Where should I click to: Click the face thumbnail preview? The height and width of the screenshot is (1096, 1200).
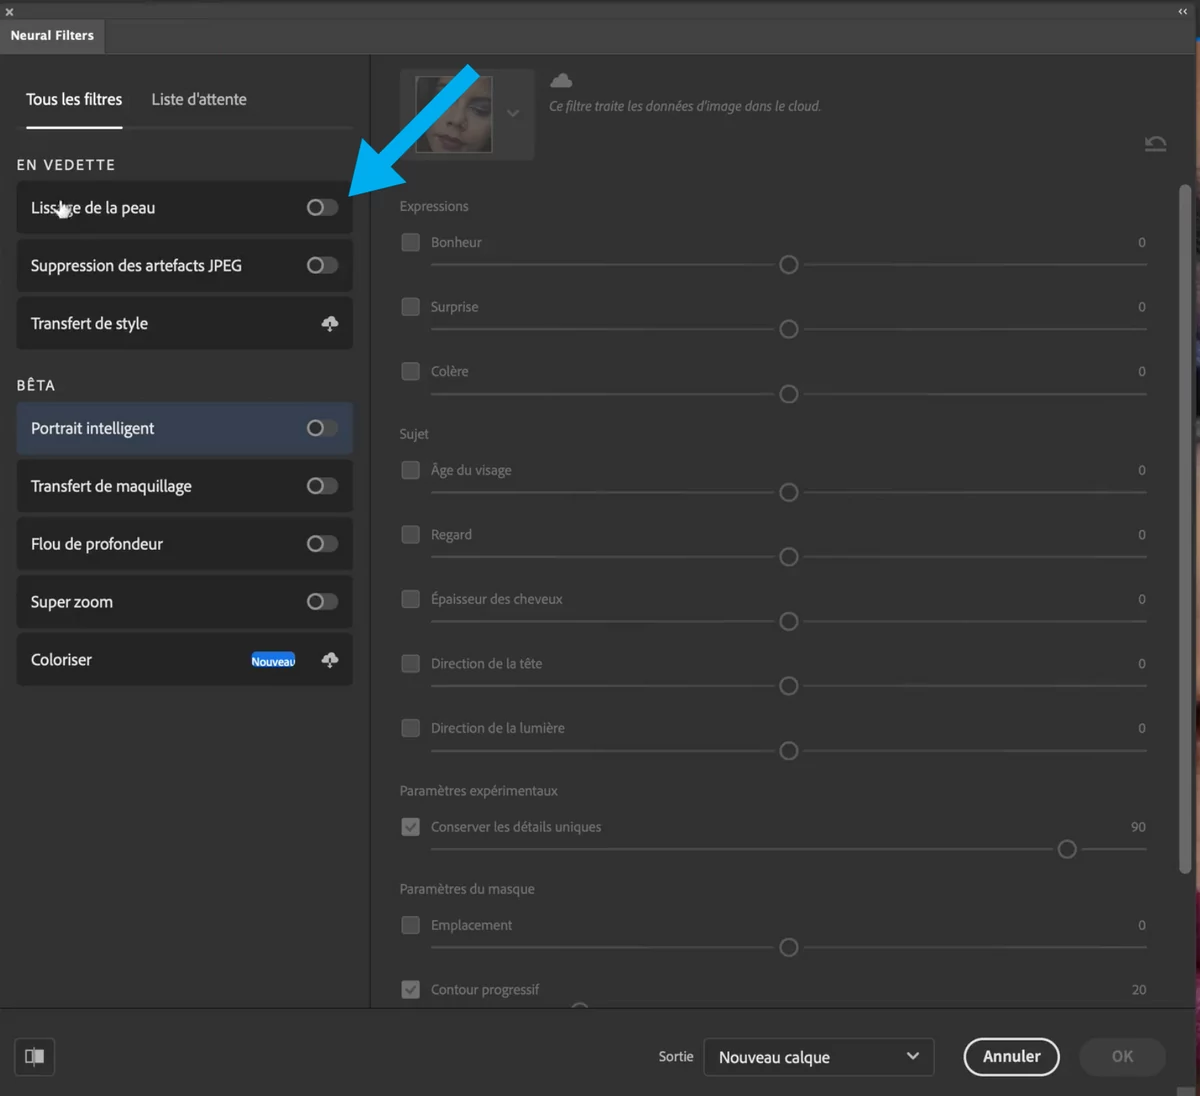point(454,114)
